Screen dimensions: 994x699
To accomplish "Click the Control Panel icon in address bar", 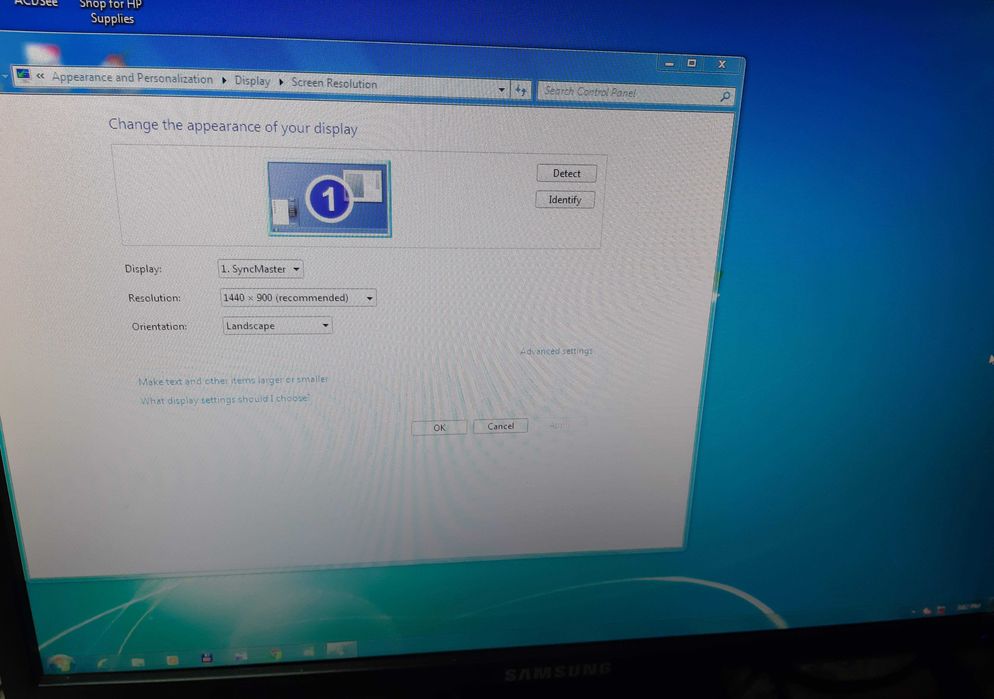I will (23, 75).
